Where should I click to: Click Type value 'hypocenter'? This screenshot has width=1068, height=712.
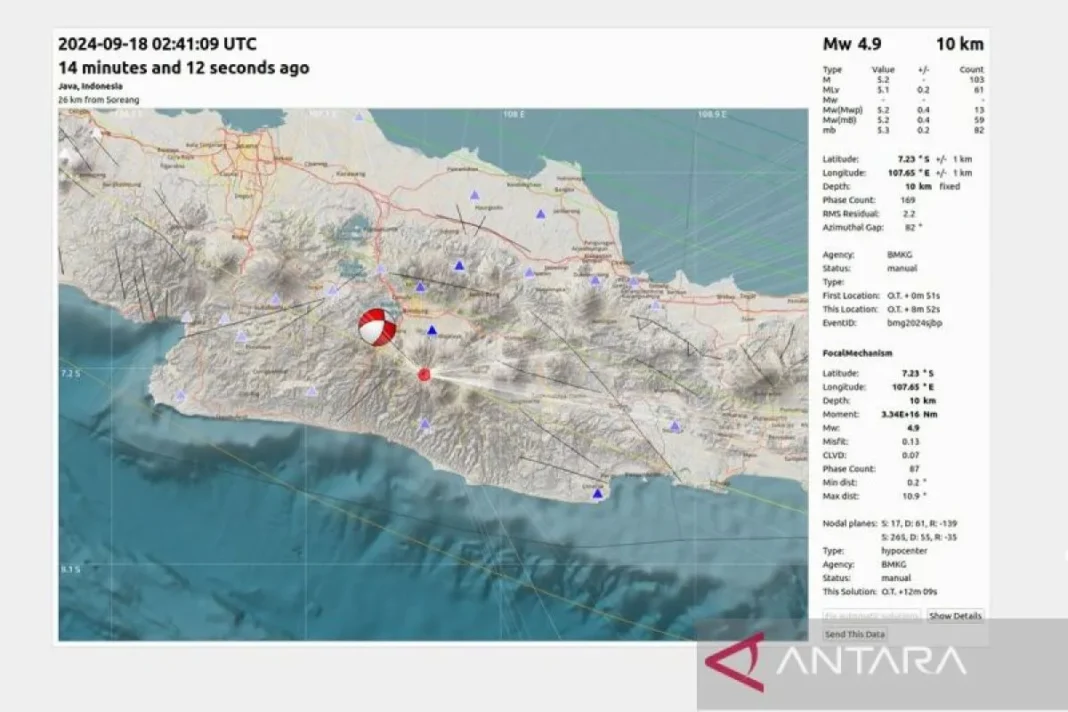pos(904,551)
